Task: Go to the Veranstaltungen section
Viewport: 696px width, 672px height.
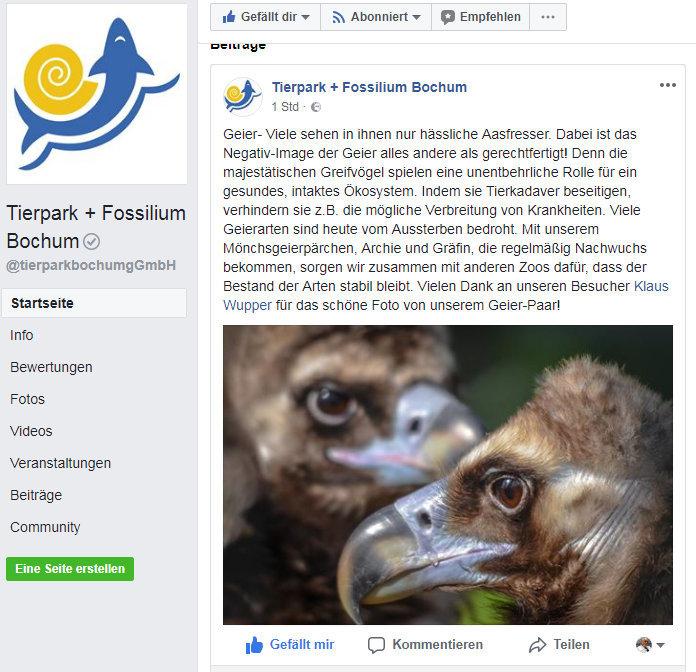Action: tap(60, 463)
